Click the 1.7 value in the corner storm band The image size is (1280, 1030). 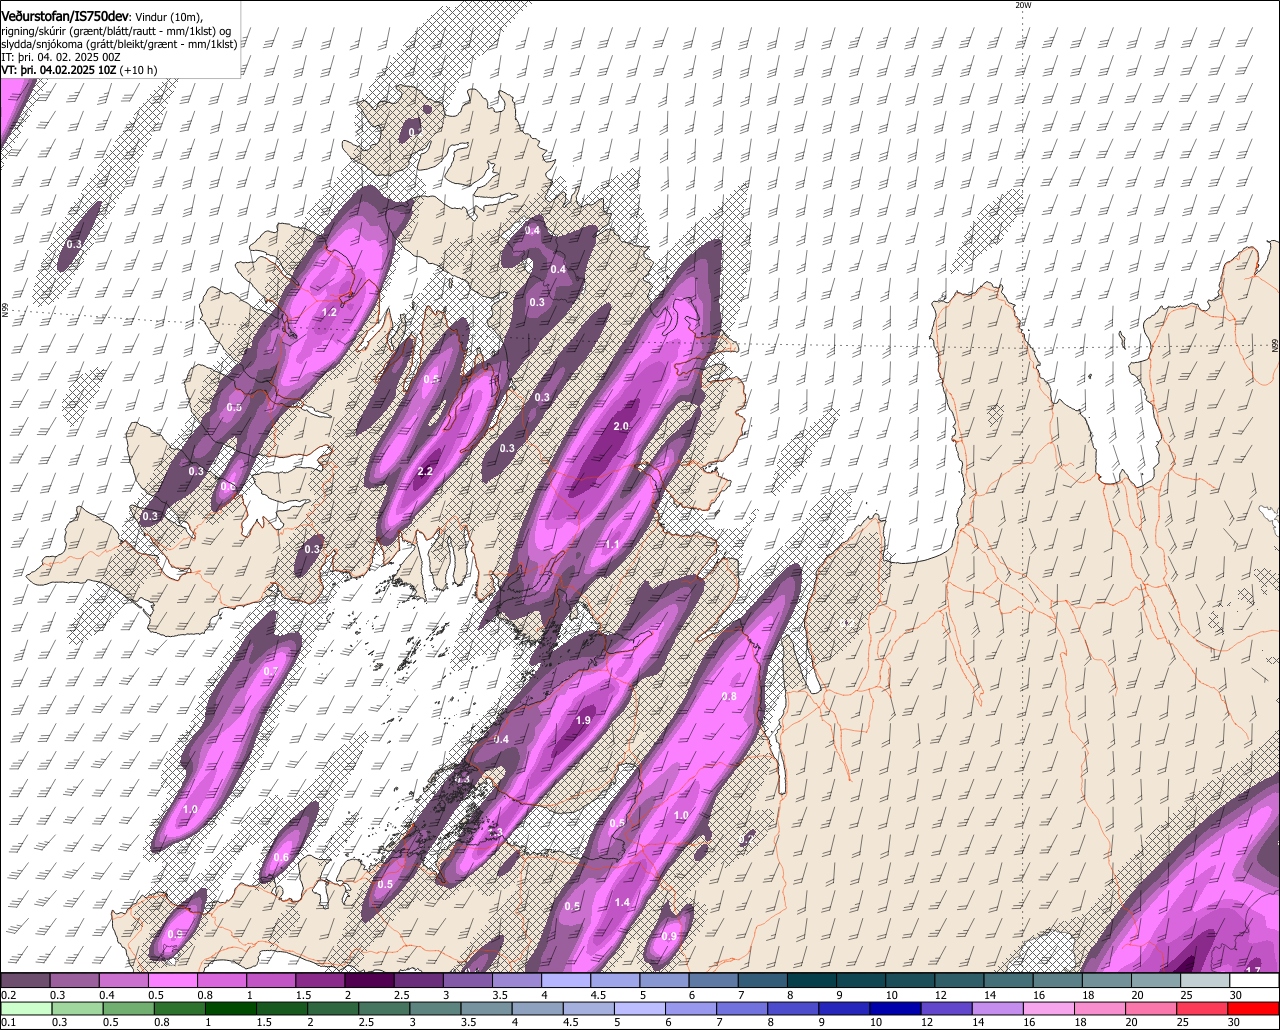click(1252, 971)
